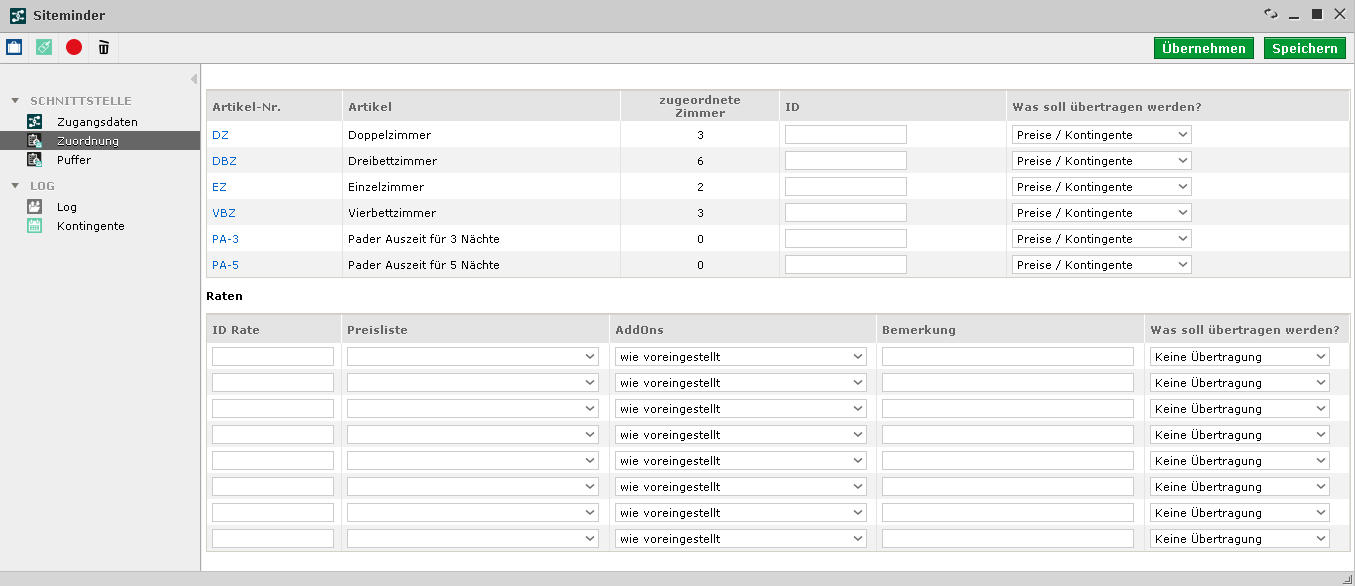This screenshot has width=1355, height=586.
Task: Click the ID field for Pader Auszeit 3 Nächte
Action: click(x=846, y=239)
